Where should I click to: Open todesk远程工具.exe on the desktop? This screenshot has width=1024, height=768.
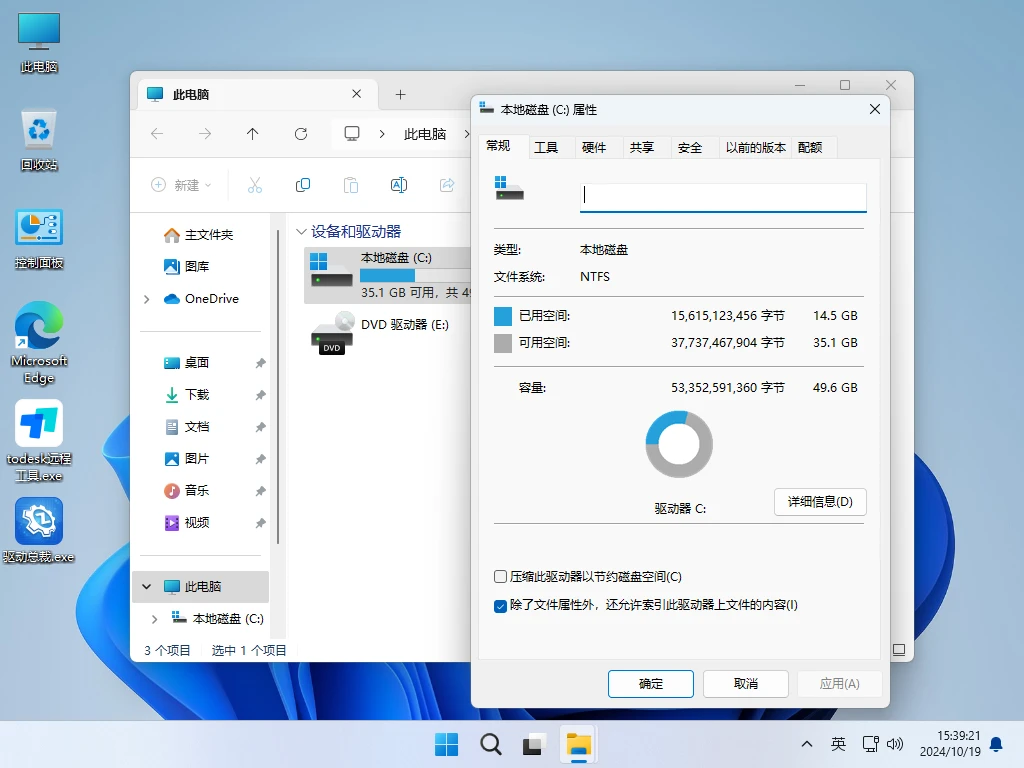pyautogui.click(x=39, y=441)
